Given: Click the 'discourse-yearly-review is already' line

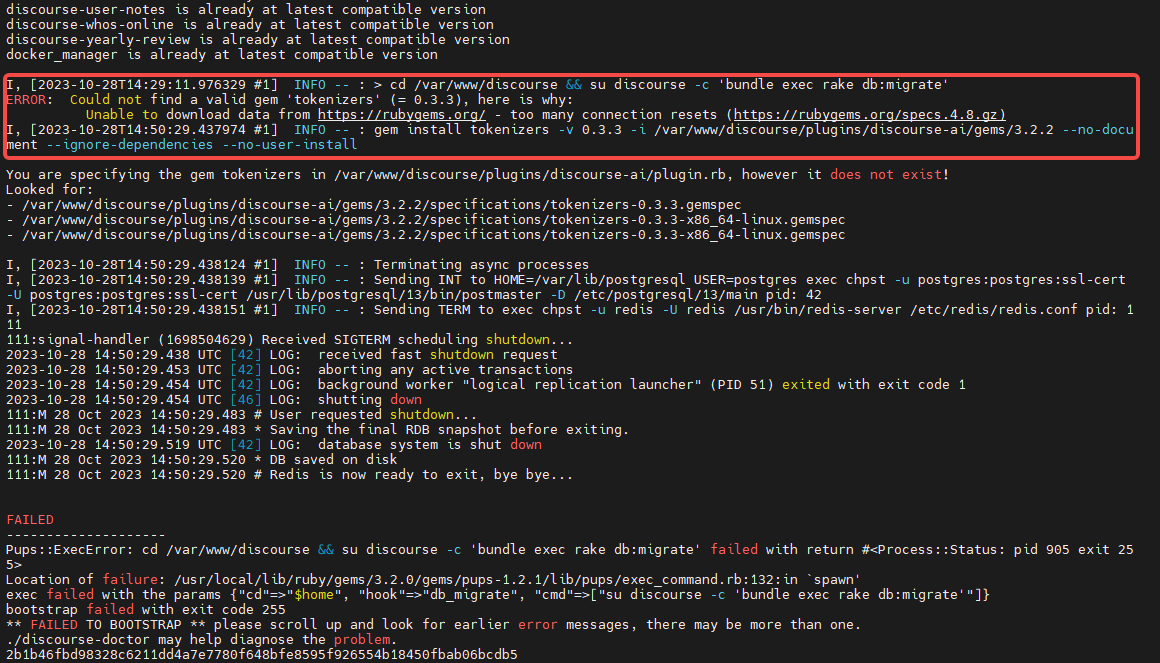Looking at the screenshot, I should pos(257,39).
